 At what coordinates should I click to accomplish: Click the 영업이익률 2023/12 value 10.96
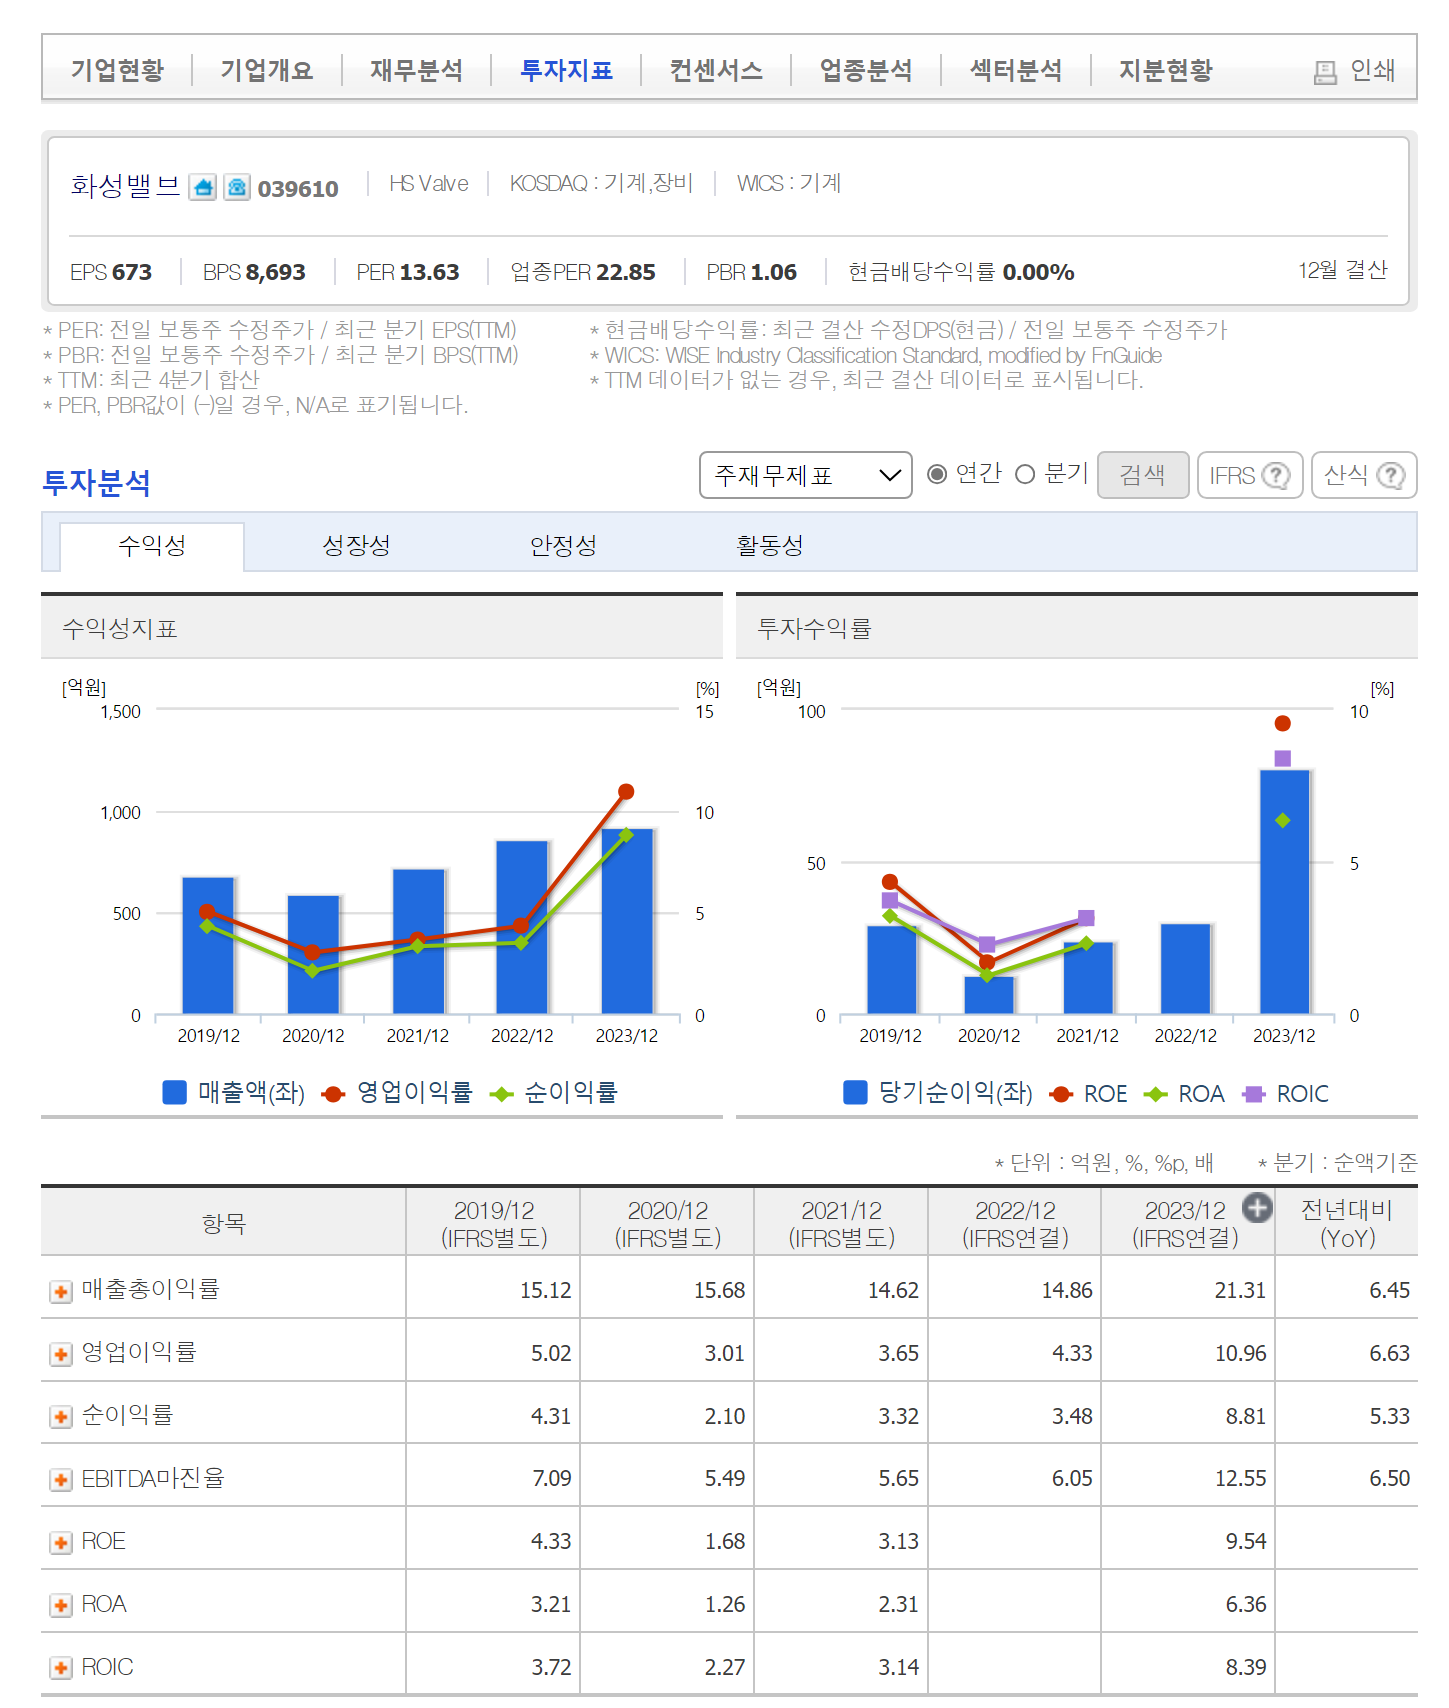click(x=1240, y=1354)
